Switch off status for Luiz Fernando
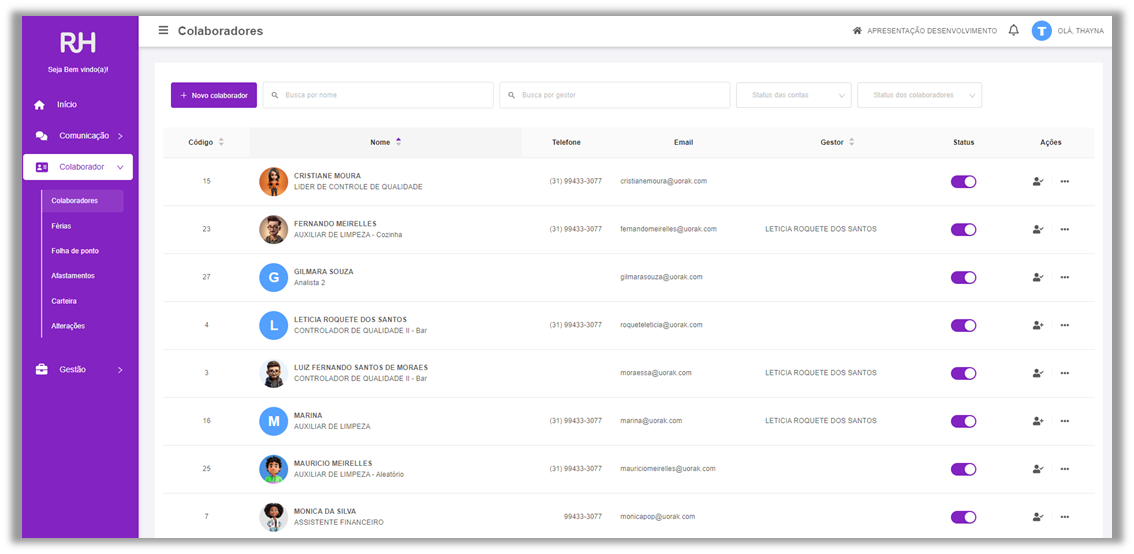This screenshot has width=1134, height=554. [x=963, y=373]
